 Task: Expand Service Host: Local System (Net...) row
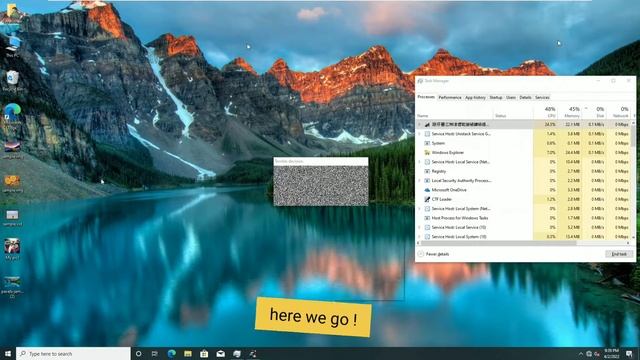point(420,209)
